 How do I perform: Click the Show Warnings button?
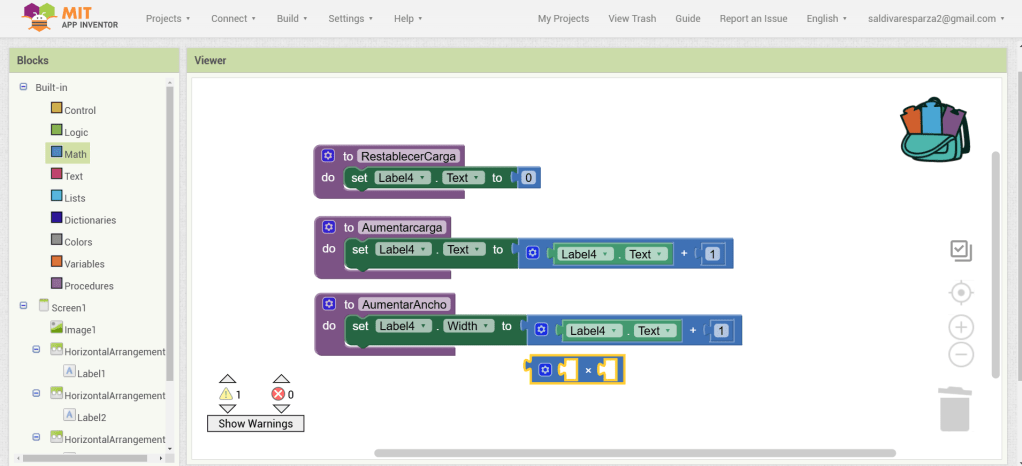(256, 423)
